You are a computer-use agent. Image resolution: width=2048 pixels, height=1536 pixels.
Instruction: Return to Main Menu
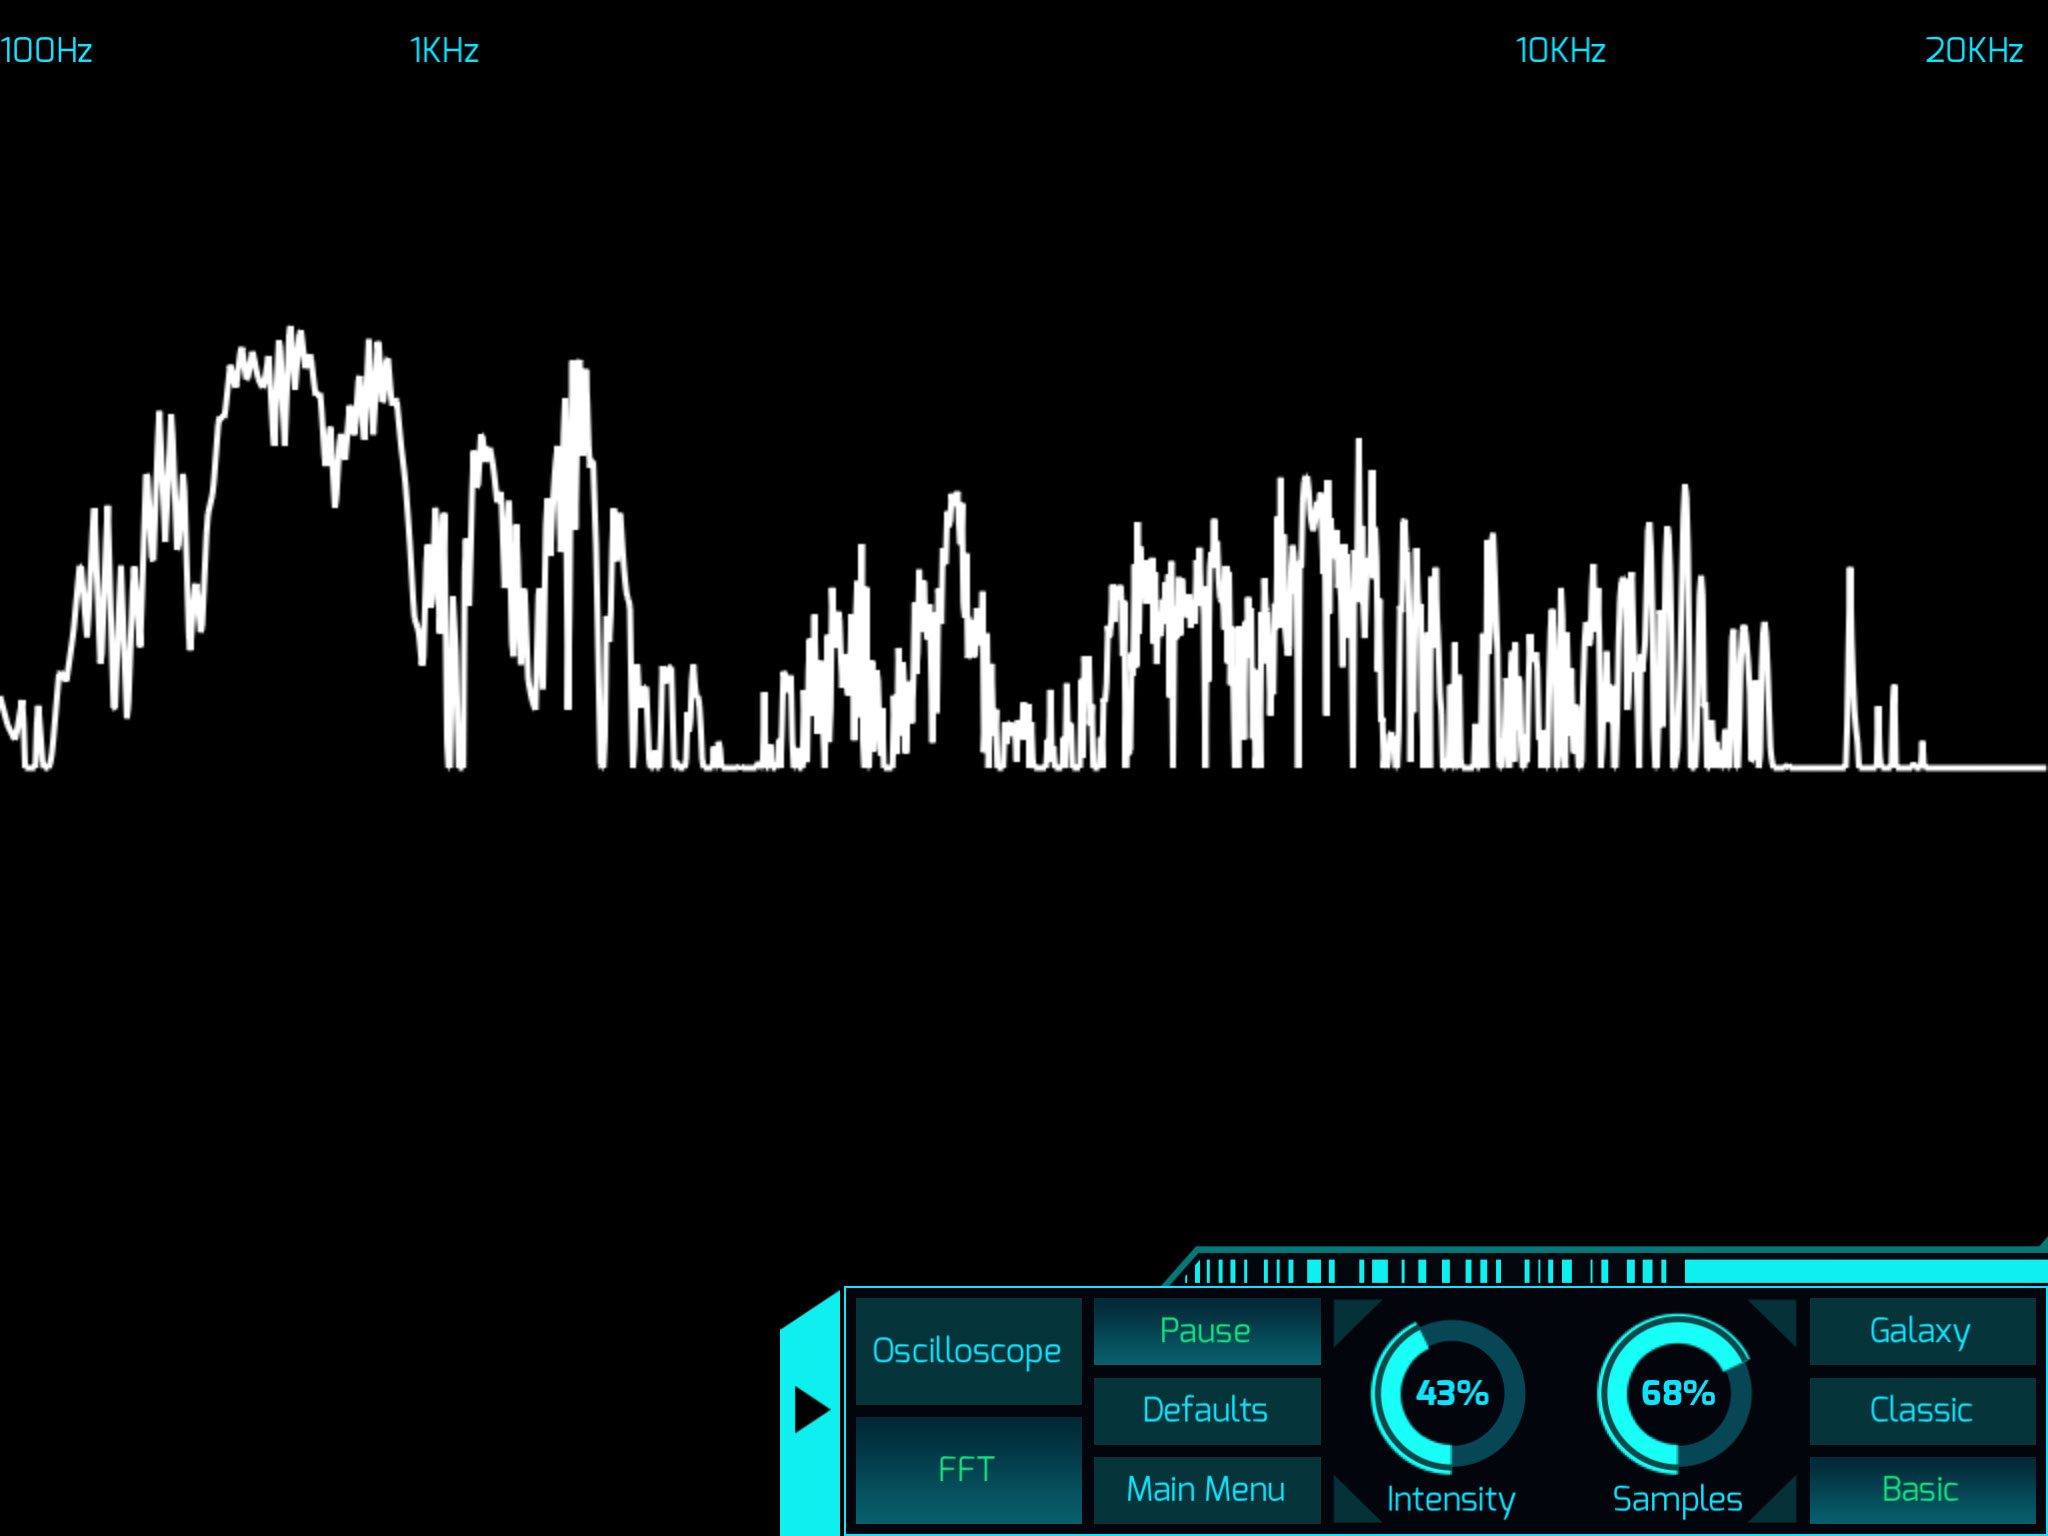pyautogui.click(x=1206, y=1489)
